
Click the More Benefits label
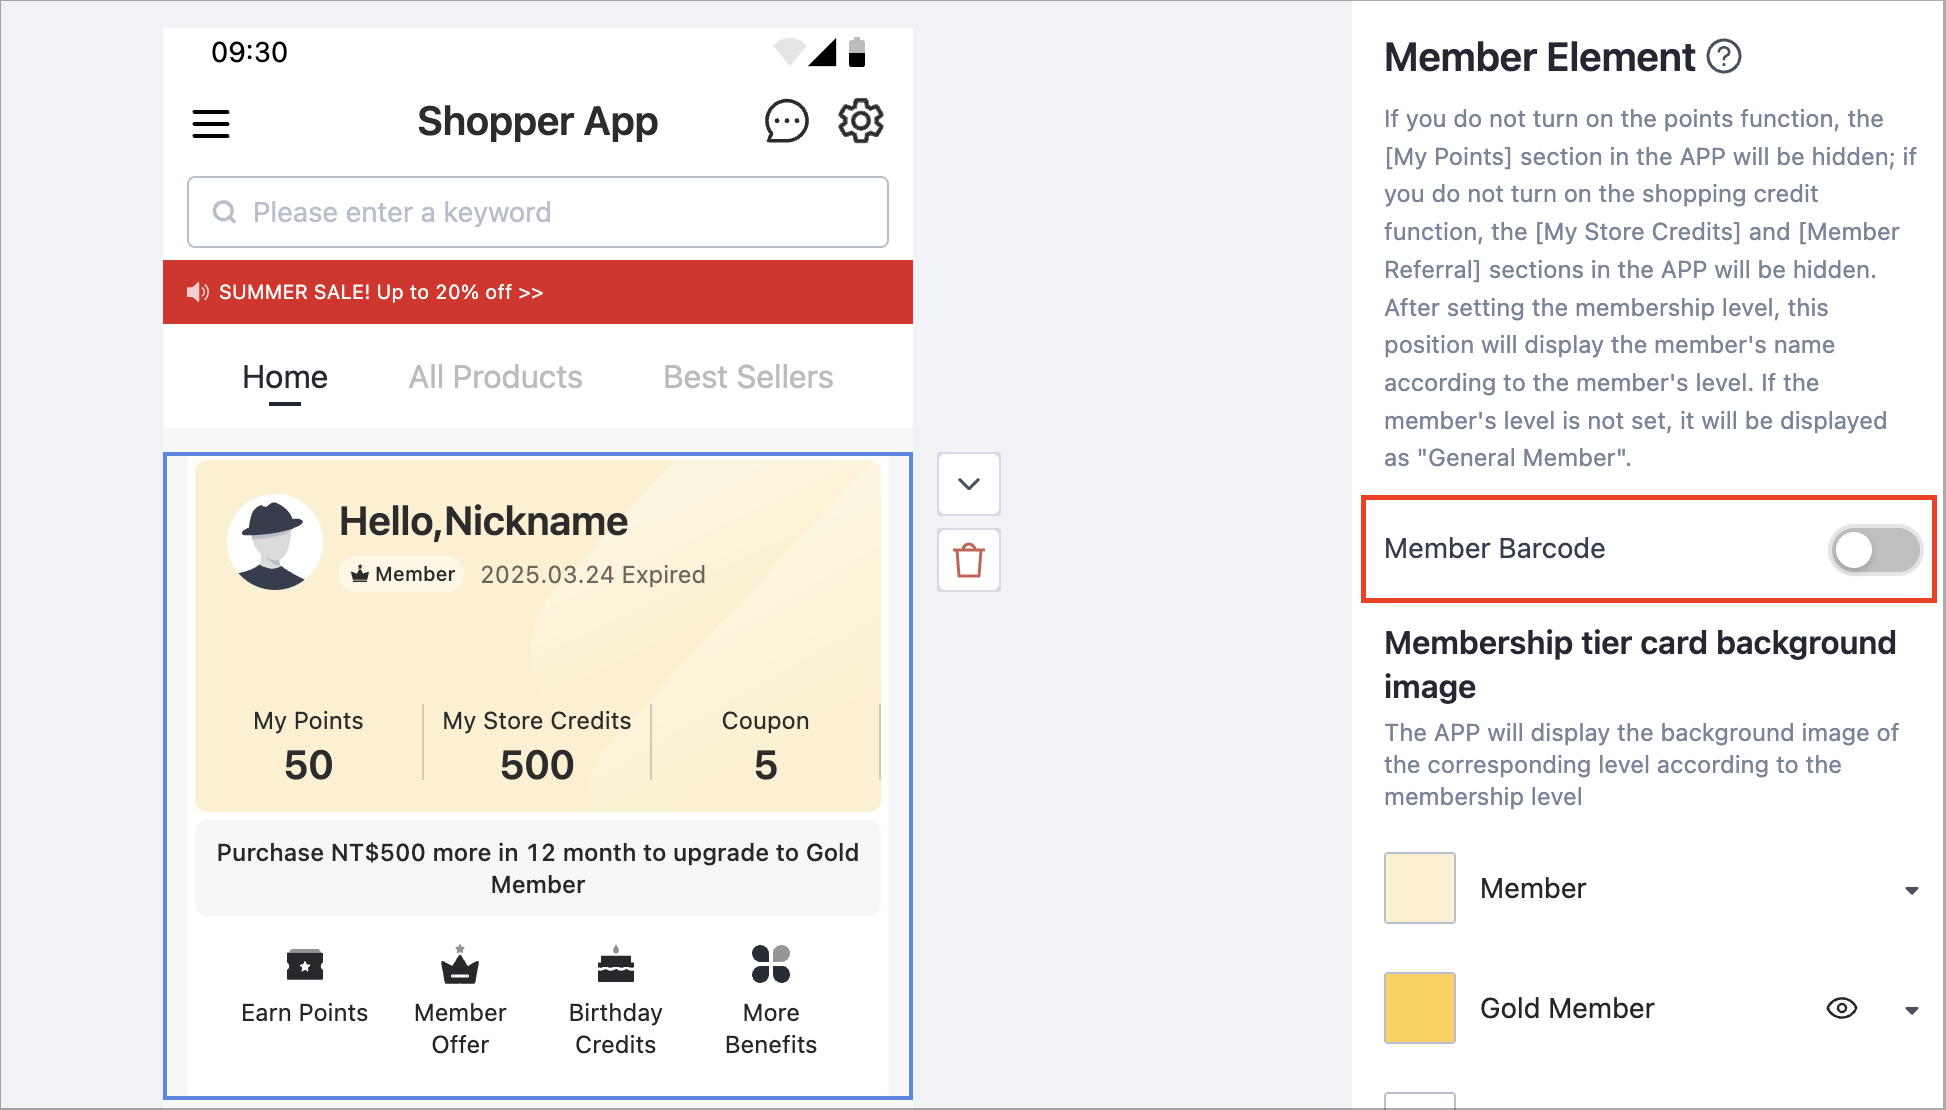point(771,1029)
